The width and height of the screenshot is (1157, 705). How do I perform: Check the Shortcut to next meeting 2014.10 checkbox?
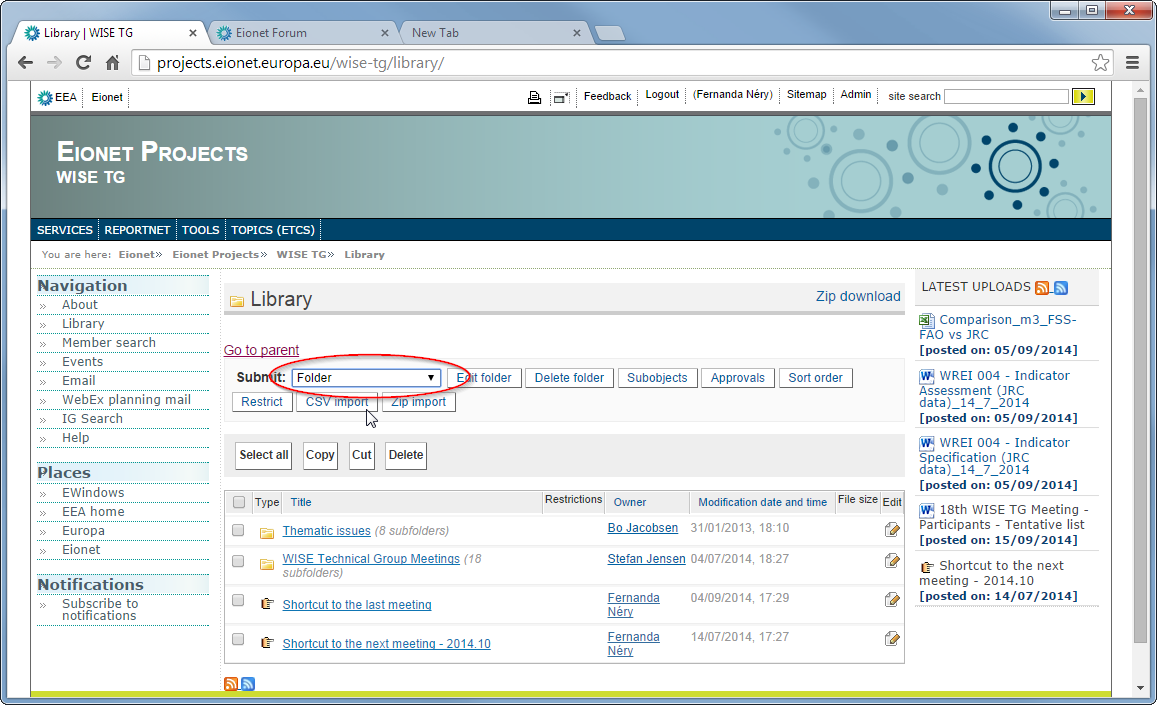click(x=238, y=639)
